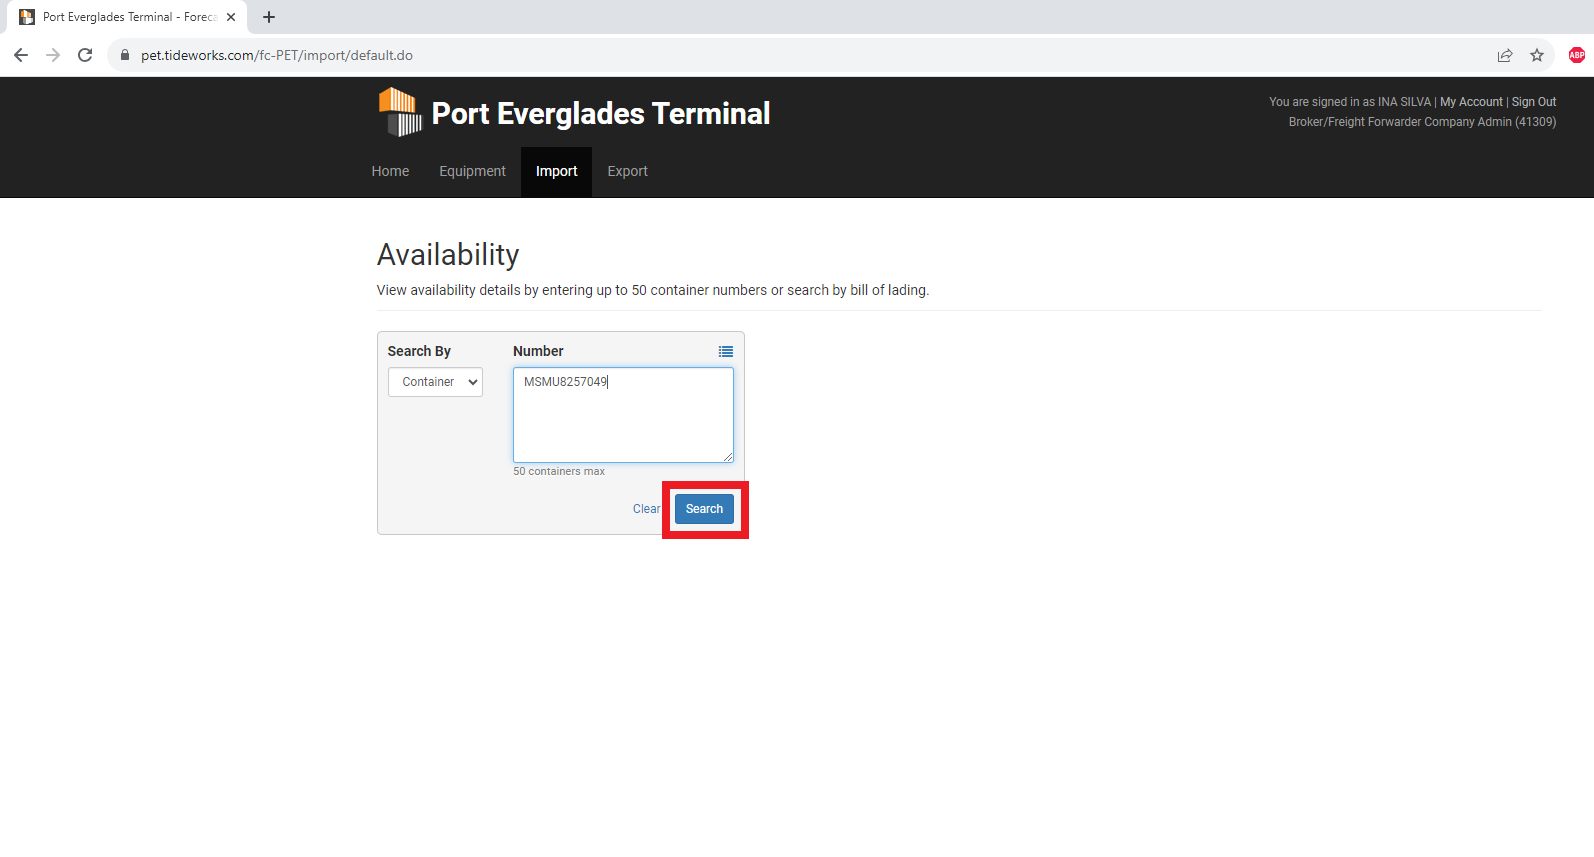1594x857 pixels.
Task: Click the browser forward arrow
Action: 53,55
